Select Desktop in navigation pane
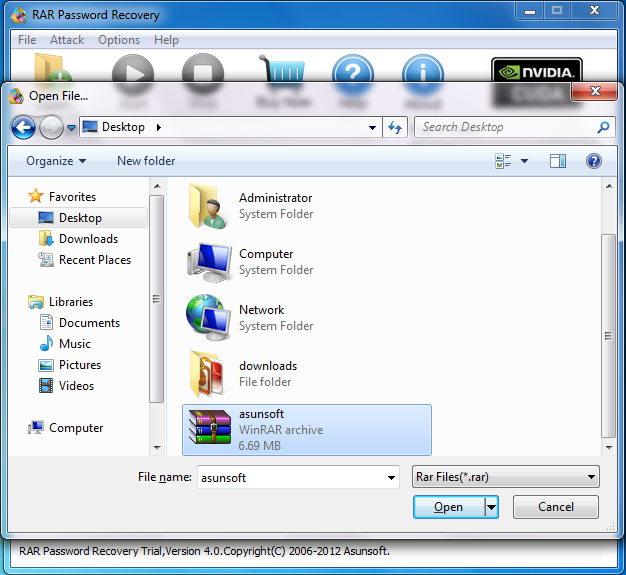Image resolution: width=626 pixels, height=575 pixels. [x=80, y=218]
